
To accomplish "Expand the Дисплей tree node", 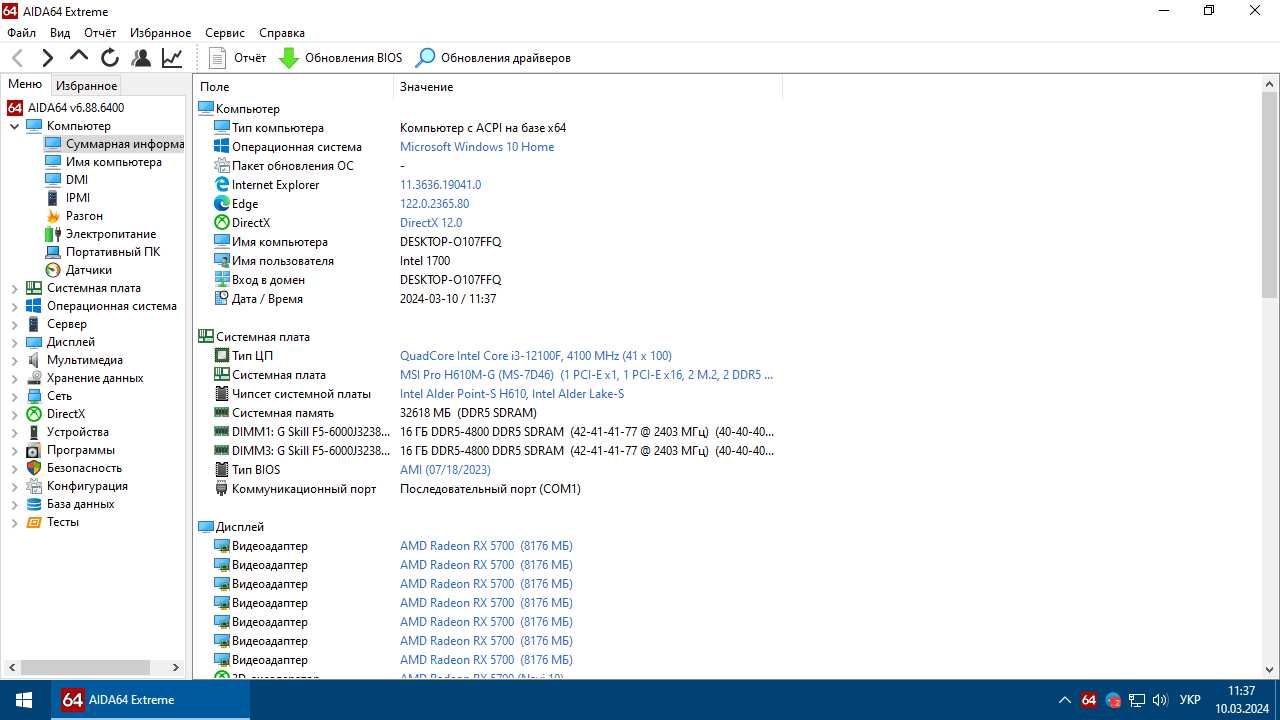I will (x=15, y=342).
